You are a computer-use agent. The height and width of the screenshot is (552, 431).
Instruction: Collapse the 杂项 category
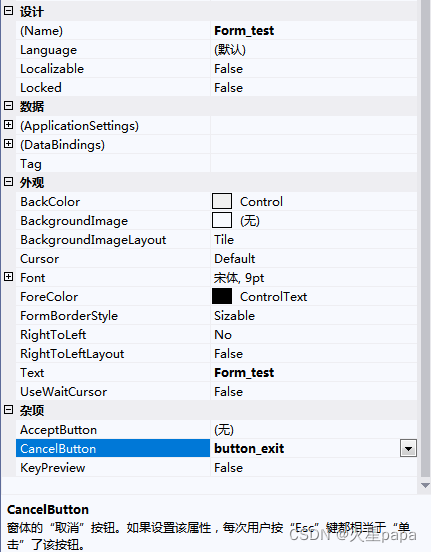pyautogui.click(x=8, y=410)
